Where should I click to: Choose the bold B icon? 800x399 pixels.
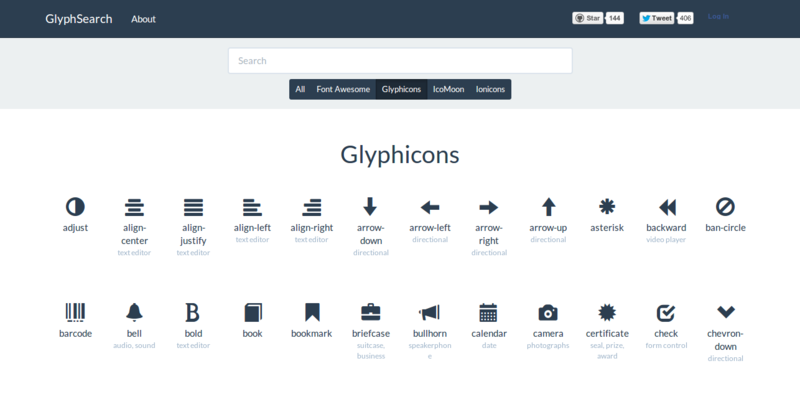pyautogui.click(x=192, y=312)
